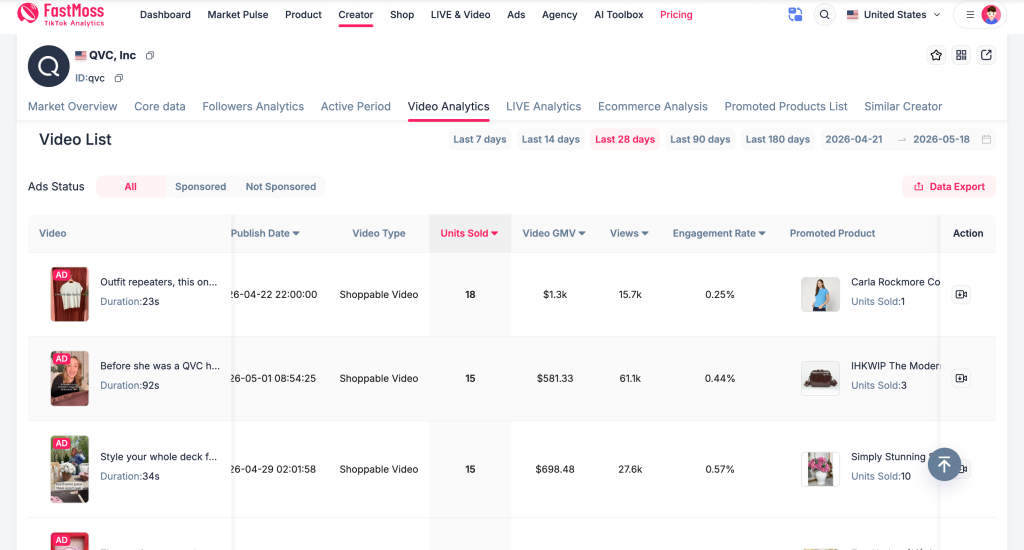Switch to LIVE Analytics tab
1024x550 pixels.
tap(543, 106)
